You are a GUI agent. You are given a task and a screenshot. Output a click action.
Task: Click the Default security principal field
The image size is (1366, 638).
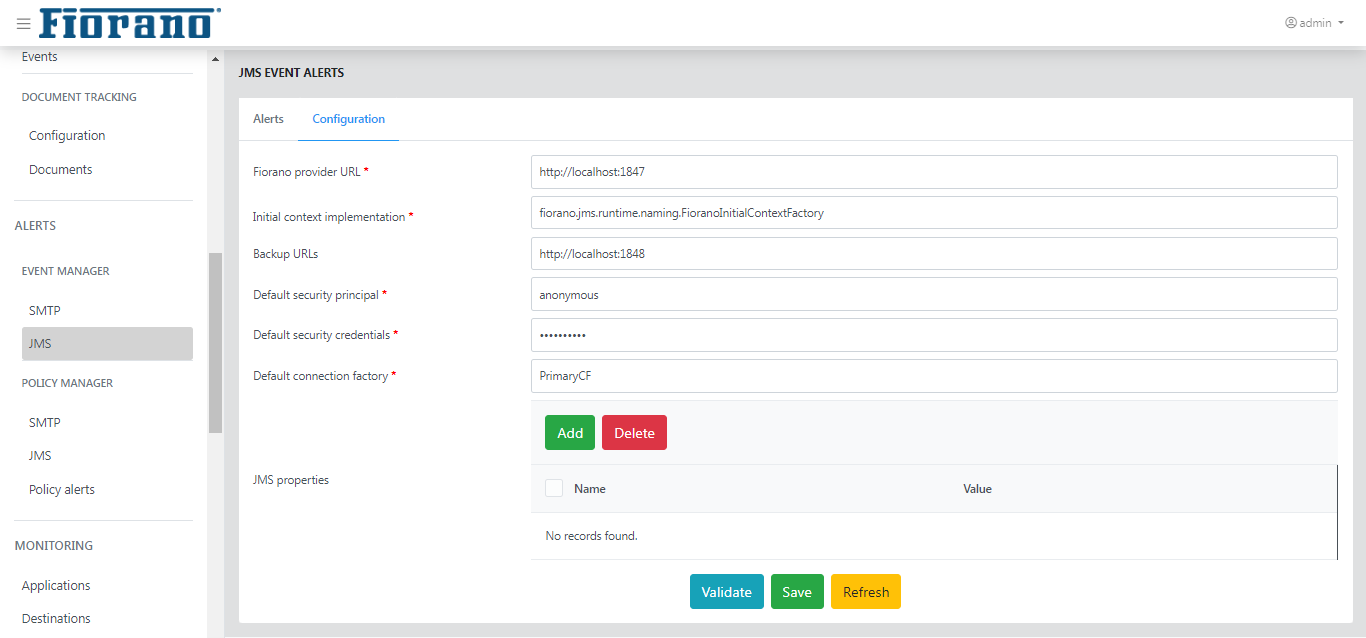click(934, 295)
